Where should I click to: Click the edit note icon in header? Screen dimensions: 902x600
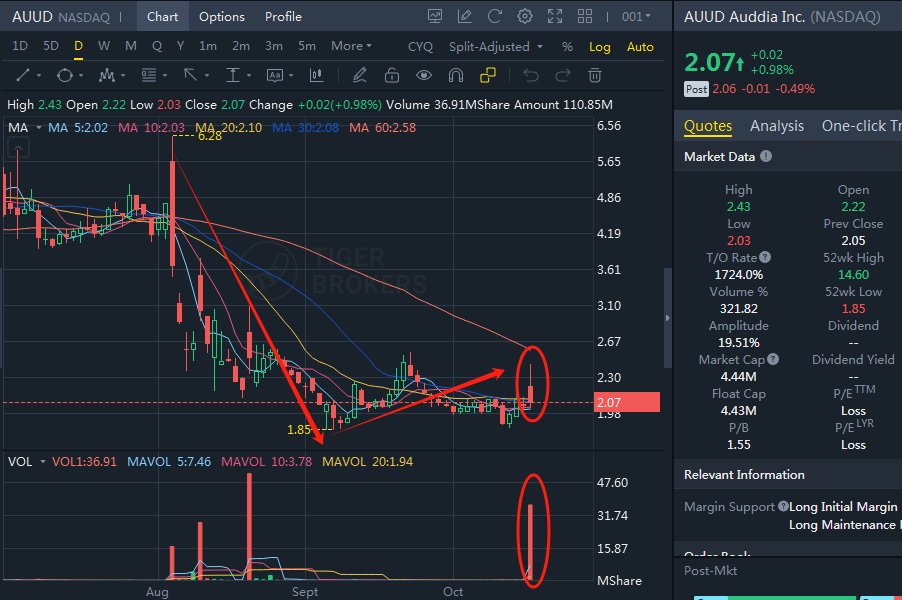coord(464,17)
